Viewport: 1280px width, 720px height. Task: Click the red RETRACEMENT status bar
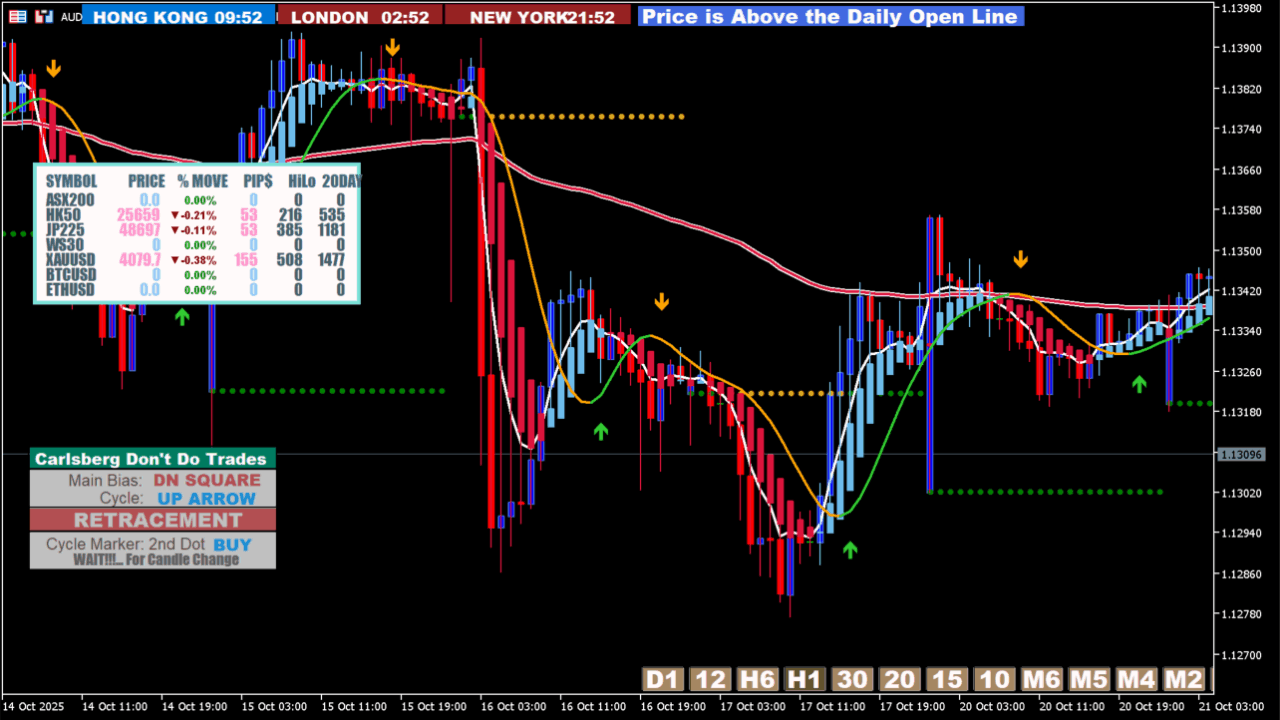coord(153,520)
